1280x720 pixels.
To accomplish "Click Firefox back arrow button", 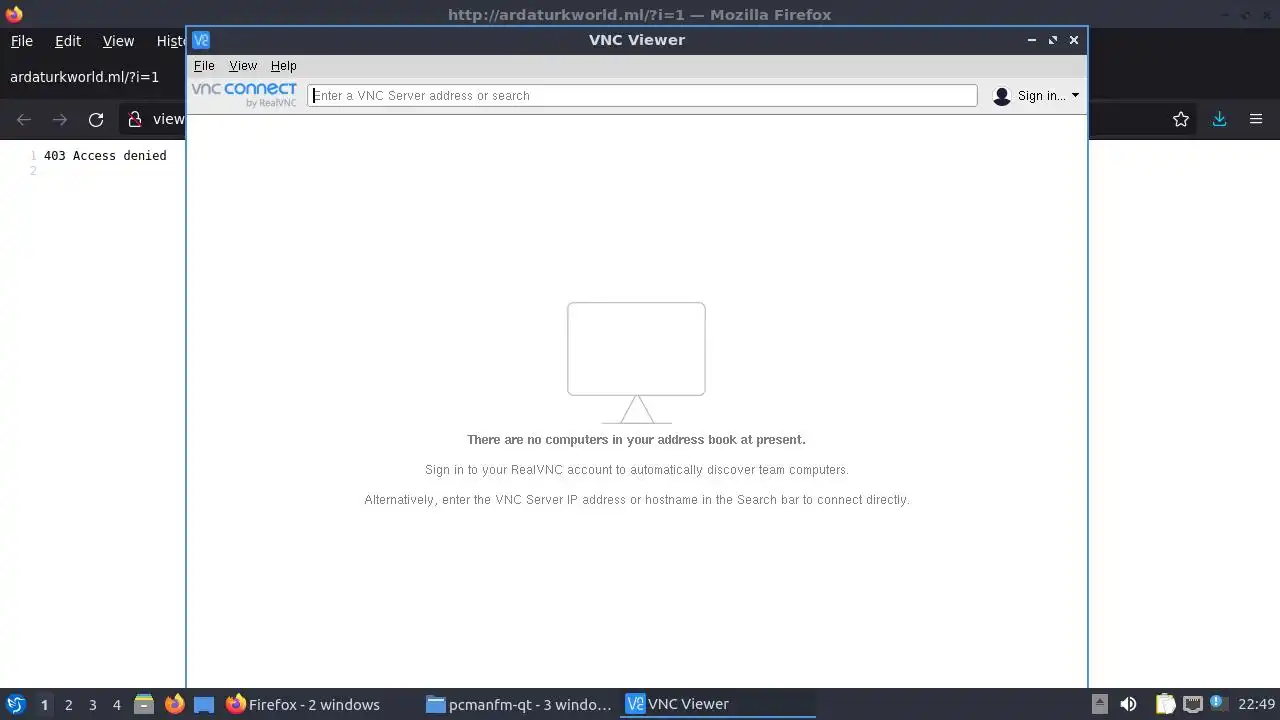I will (24, 119).
